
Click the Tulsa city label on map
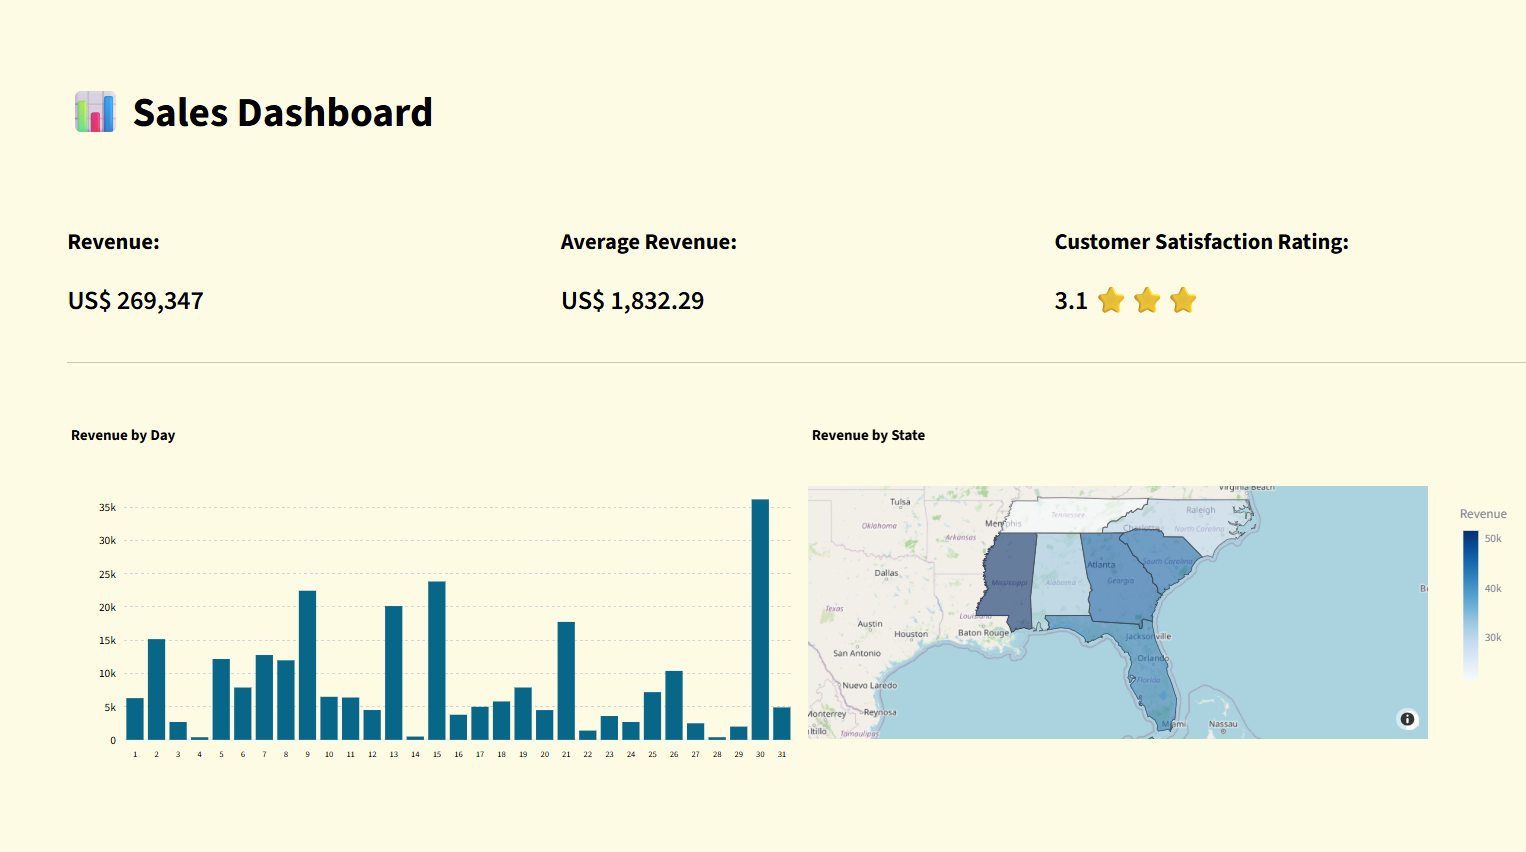(x=900, y=502)
